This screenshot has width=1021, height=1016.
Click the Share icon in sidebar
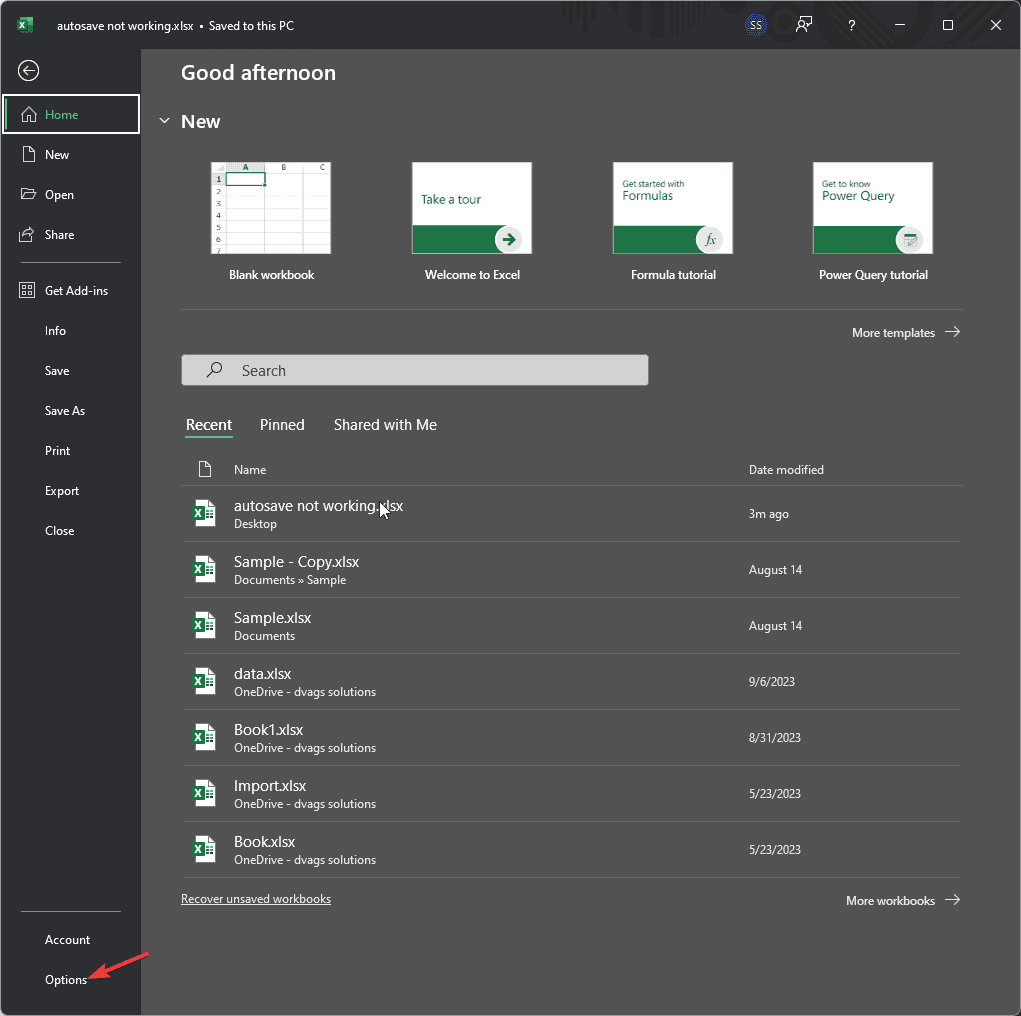[28, 235]
